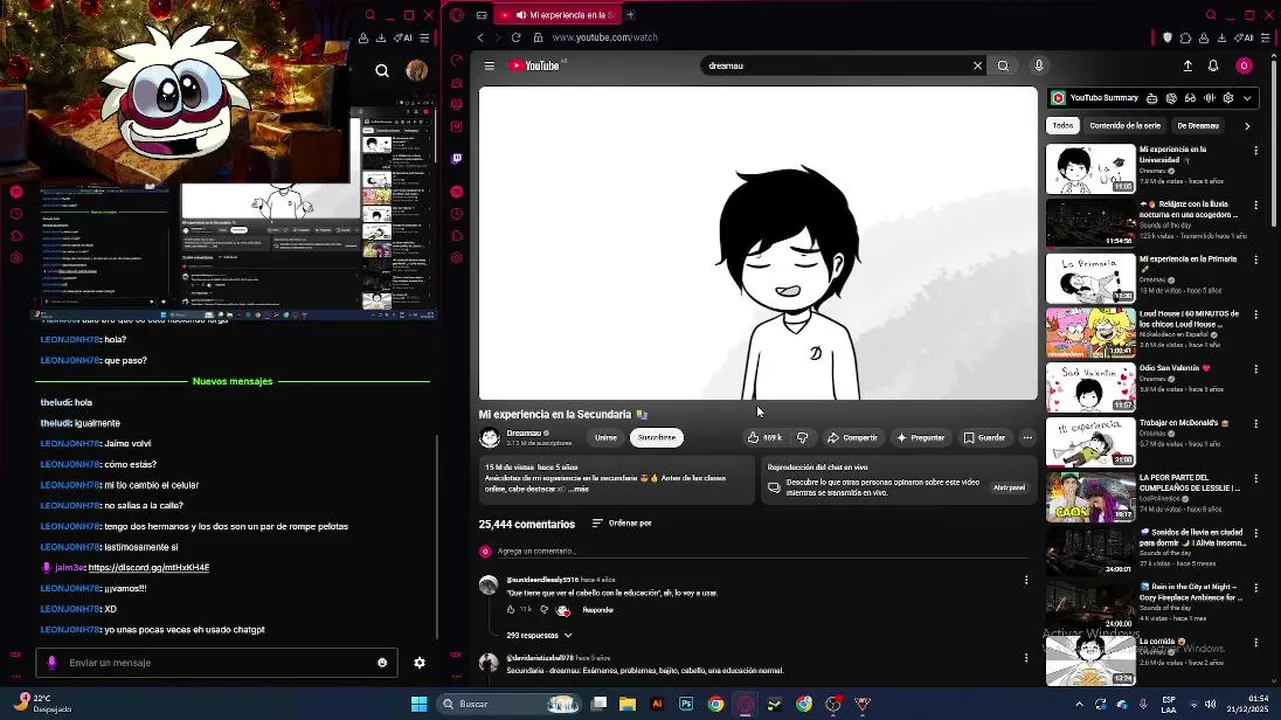Click the ad-blocker shield icon in address bar
The height and width of the screenshot is (720, 1281).
pyautogui.click(x=1167, y=38)
